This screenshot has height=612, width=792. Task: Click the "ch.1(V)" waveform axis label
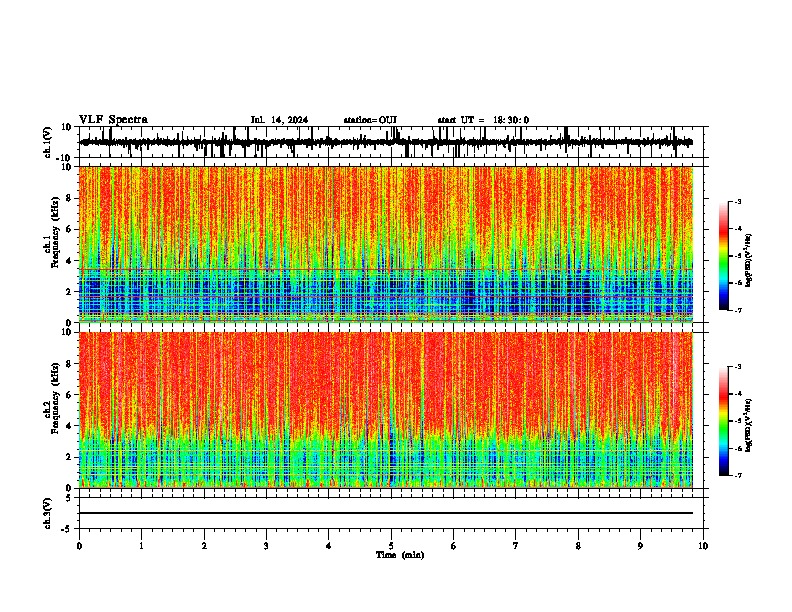[x=48, y=142]
